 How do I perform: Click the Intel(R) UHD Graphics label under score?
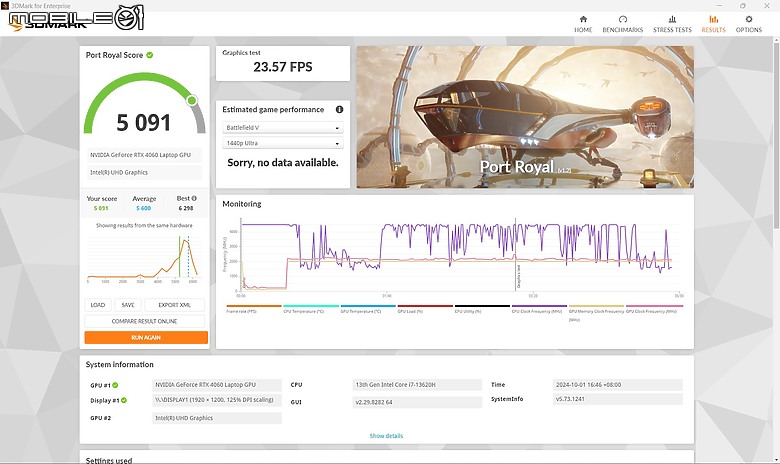144,172
